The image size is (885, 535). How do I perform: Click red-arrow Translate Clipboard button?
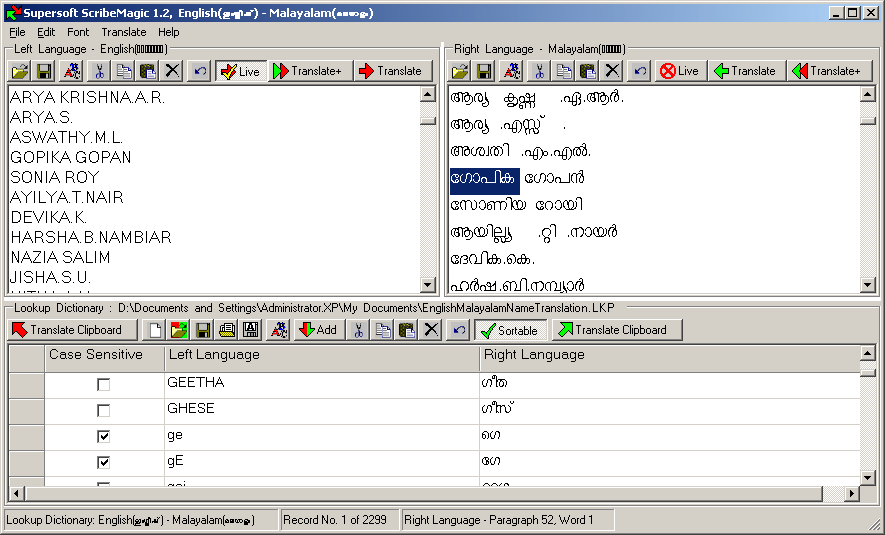coord(72,330)
